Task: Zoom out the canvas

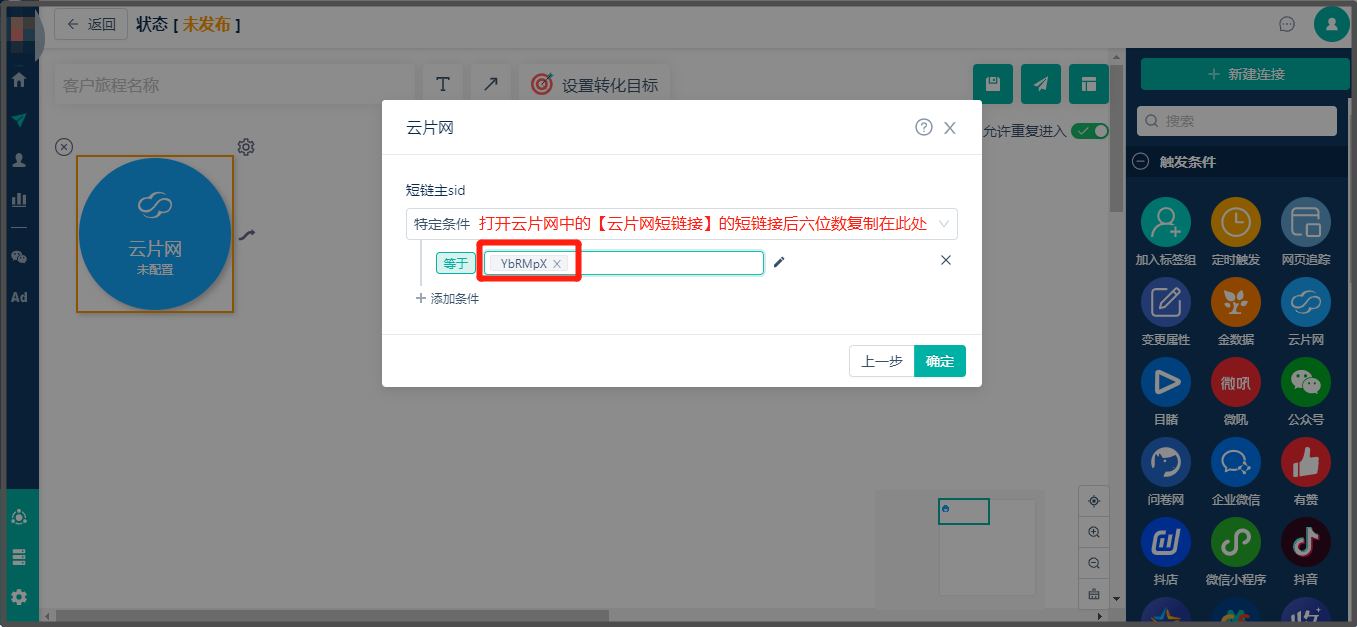Action: pyautogui.click(x=1094, y=563)
